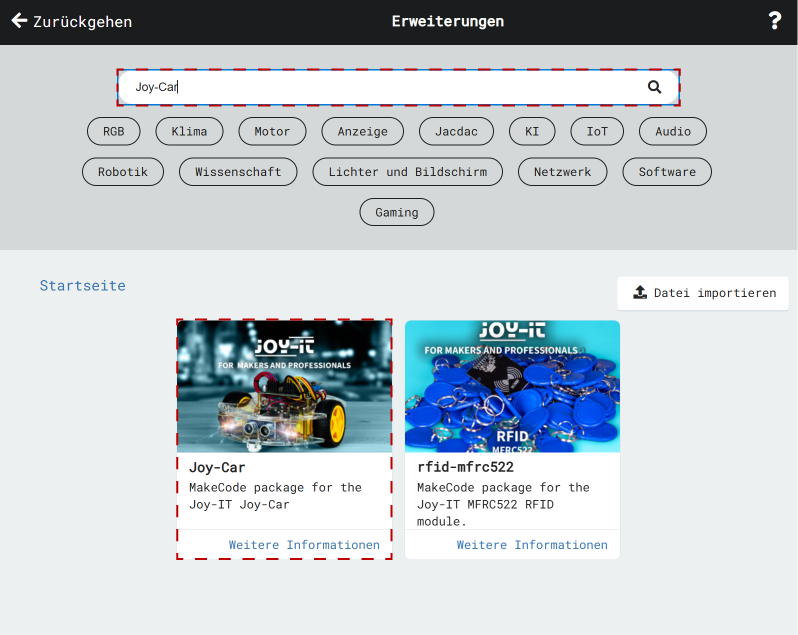
Task: Open the Startseite breadcrumb link
Action: [82, 285]
